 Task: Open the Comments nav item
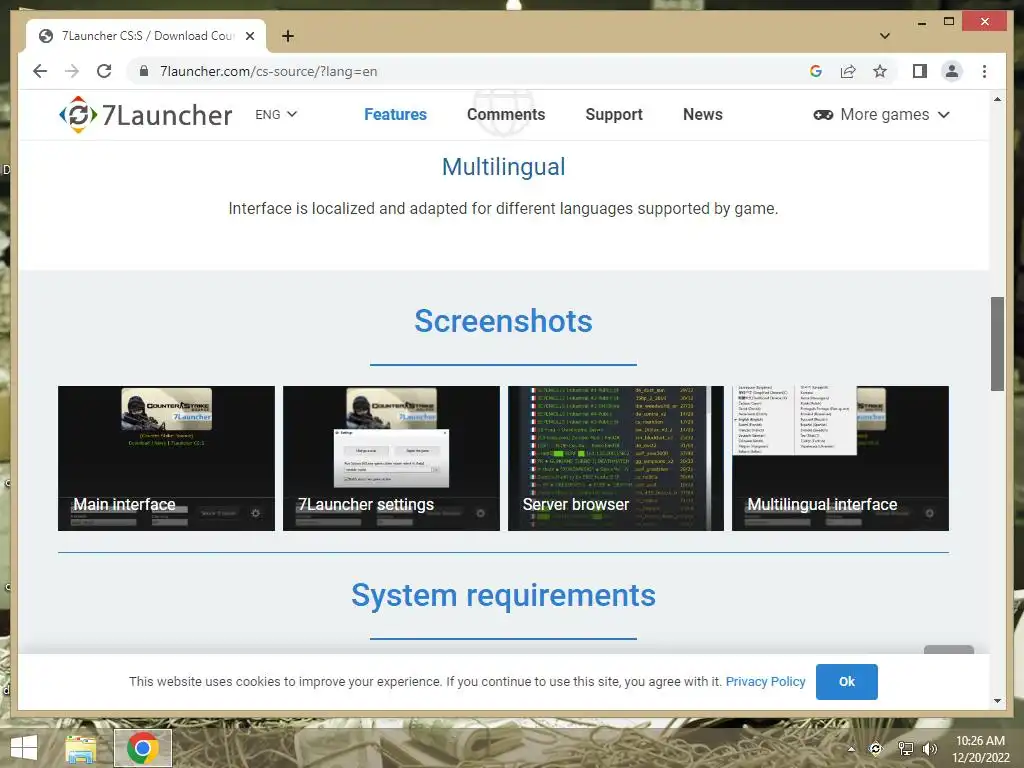pyautogui.click(x=505, y=114)
